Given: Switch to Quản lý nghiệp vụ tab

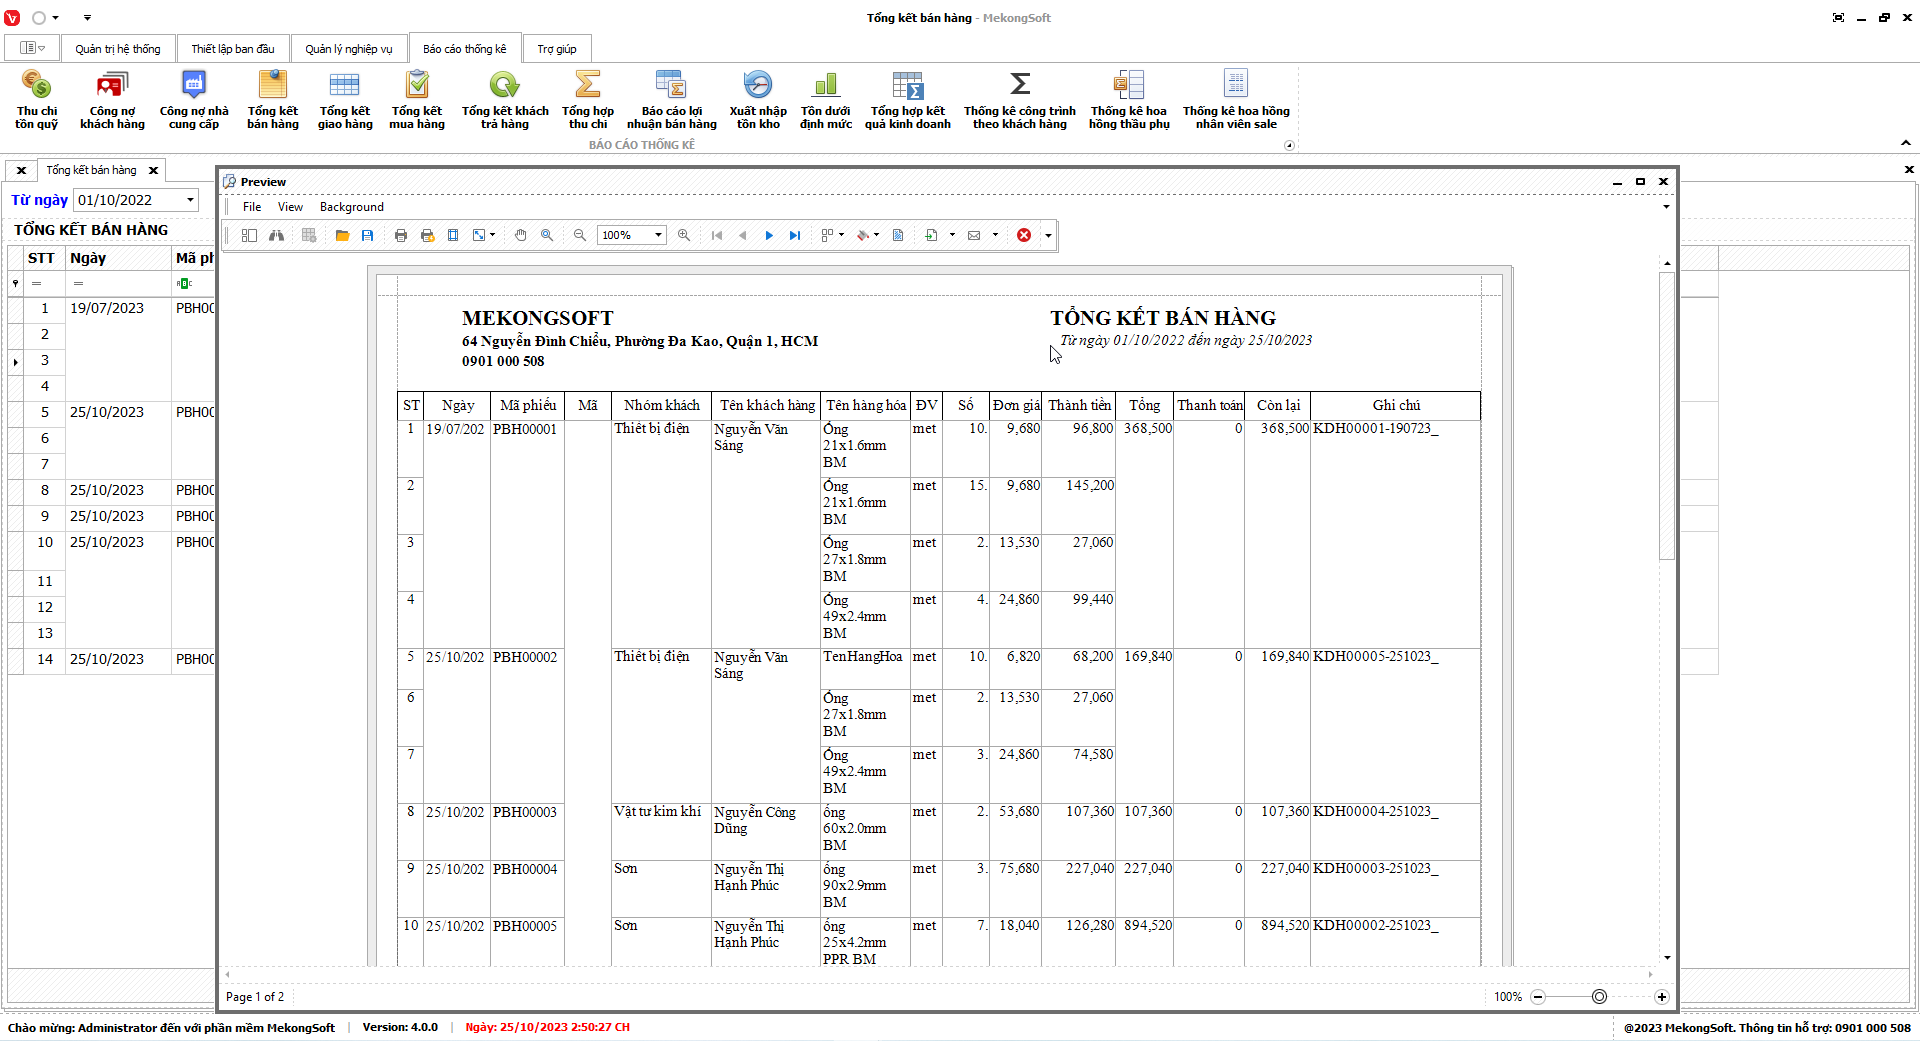Looking at the screenshot, I should (349, 49).
